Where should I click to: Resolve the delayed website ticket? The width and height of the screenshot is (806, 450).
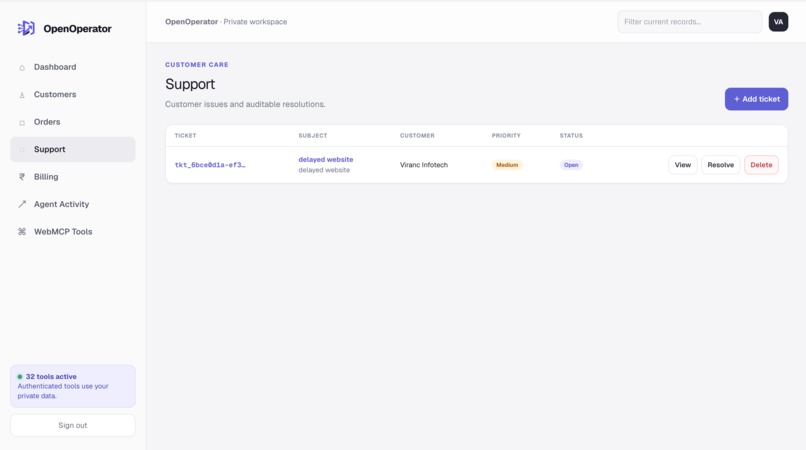(720, 165)
